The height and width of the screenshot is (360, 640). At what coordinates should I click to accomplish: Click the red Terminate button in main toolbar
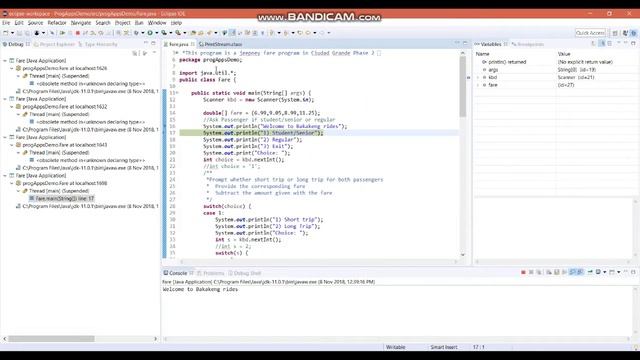point(78,33)
